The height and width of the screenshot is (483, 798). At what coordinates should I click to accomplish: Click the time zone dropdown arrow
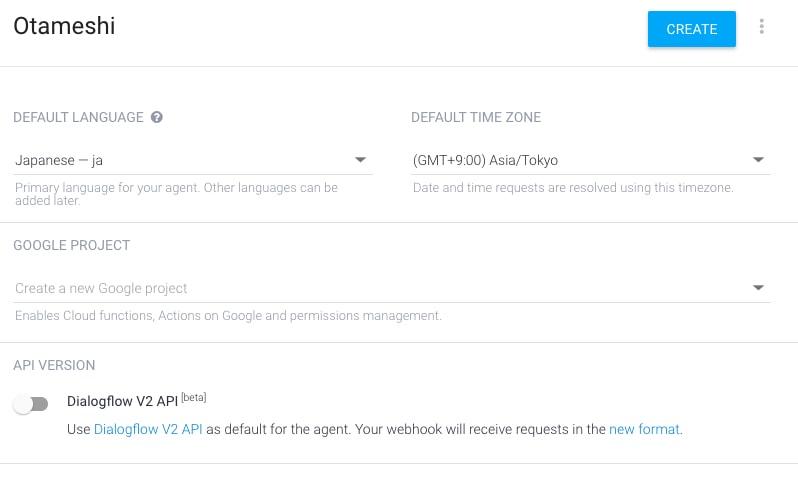[x=758, y=160]
